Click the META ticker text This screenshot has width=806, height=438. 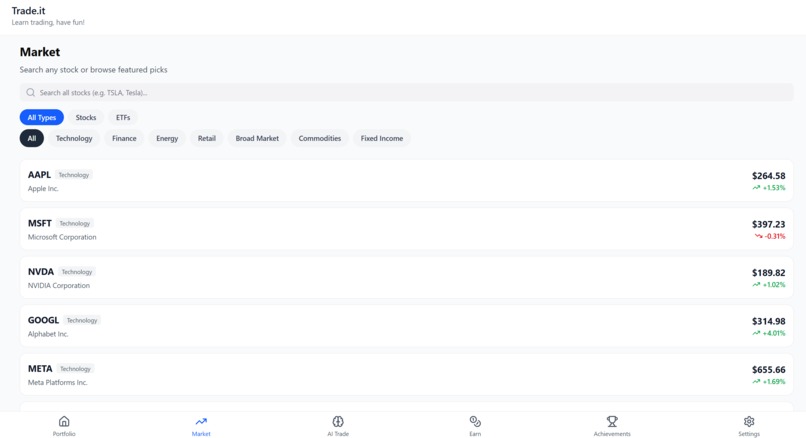tap(40, 369)
